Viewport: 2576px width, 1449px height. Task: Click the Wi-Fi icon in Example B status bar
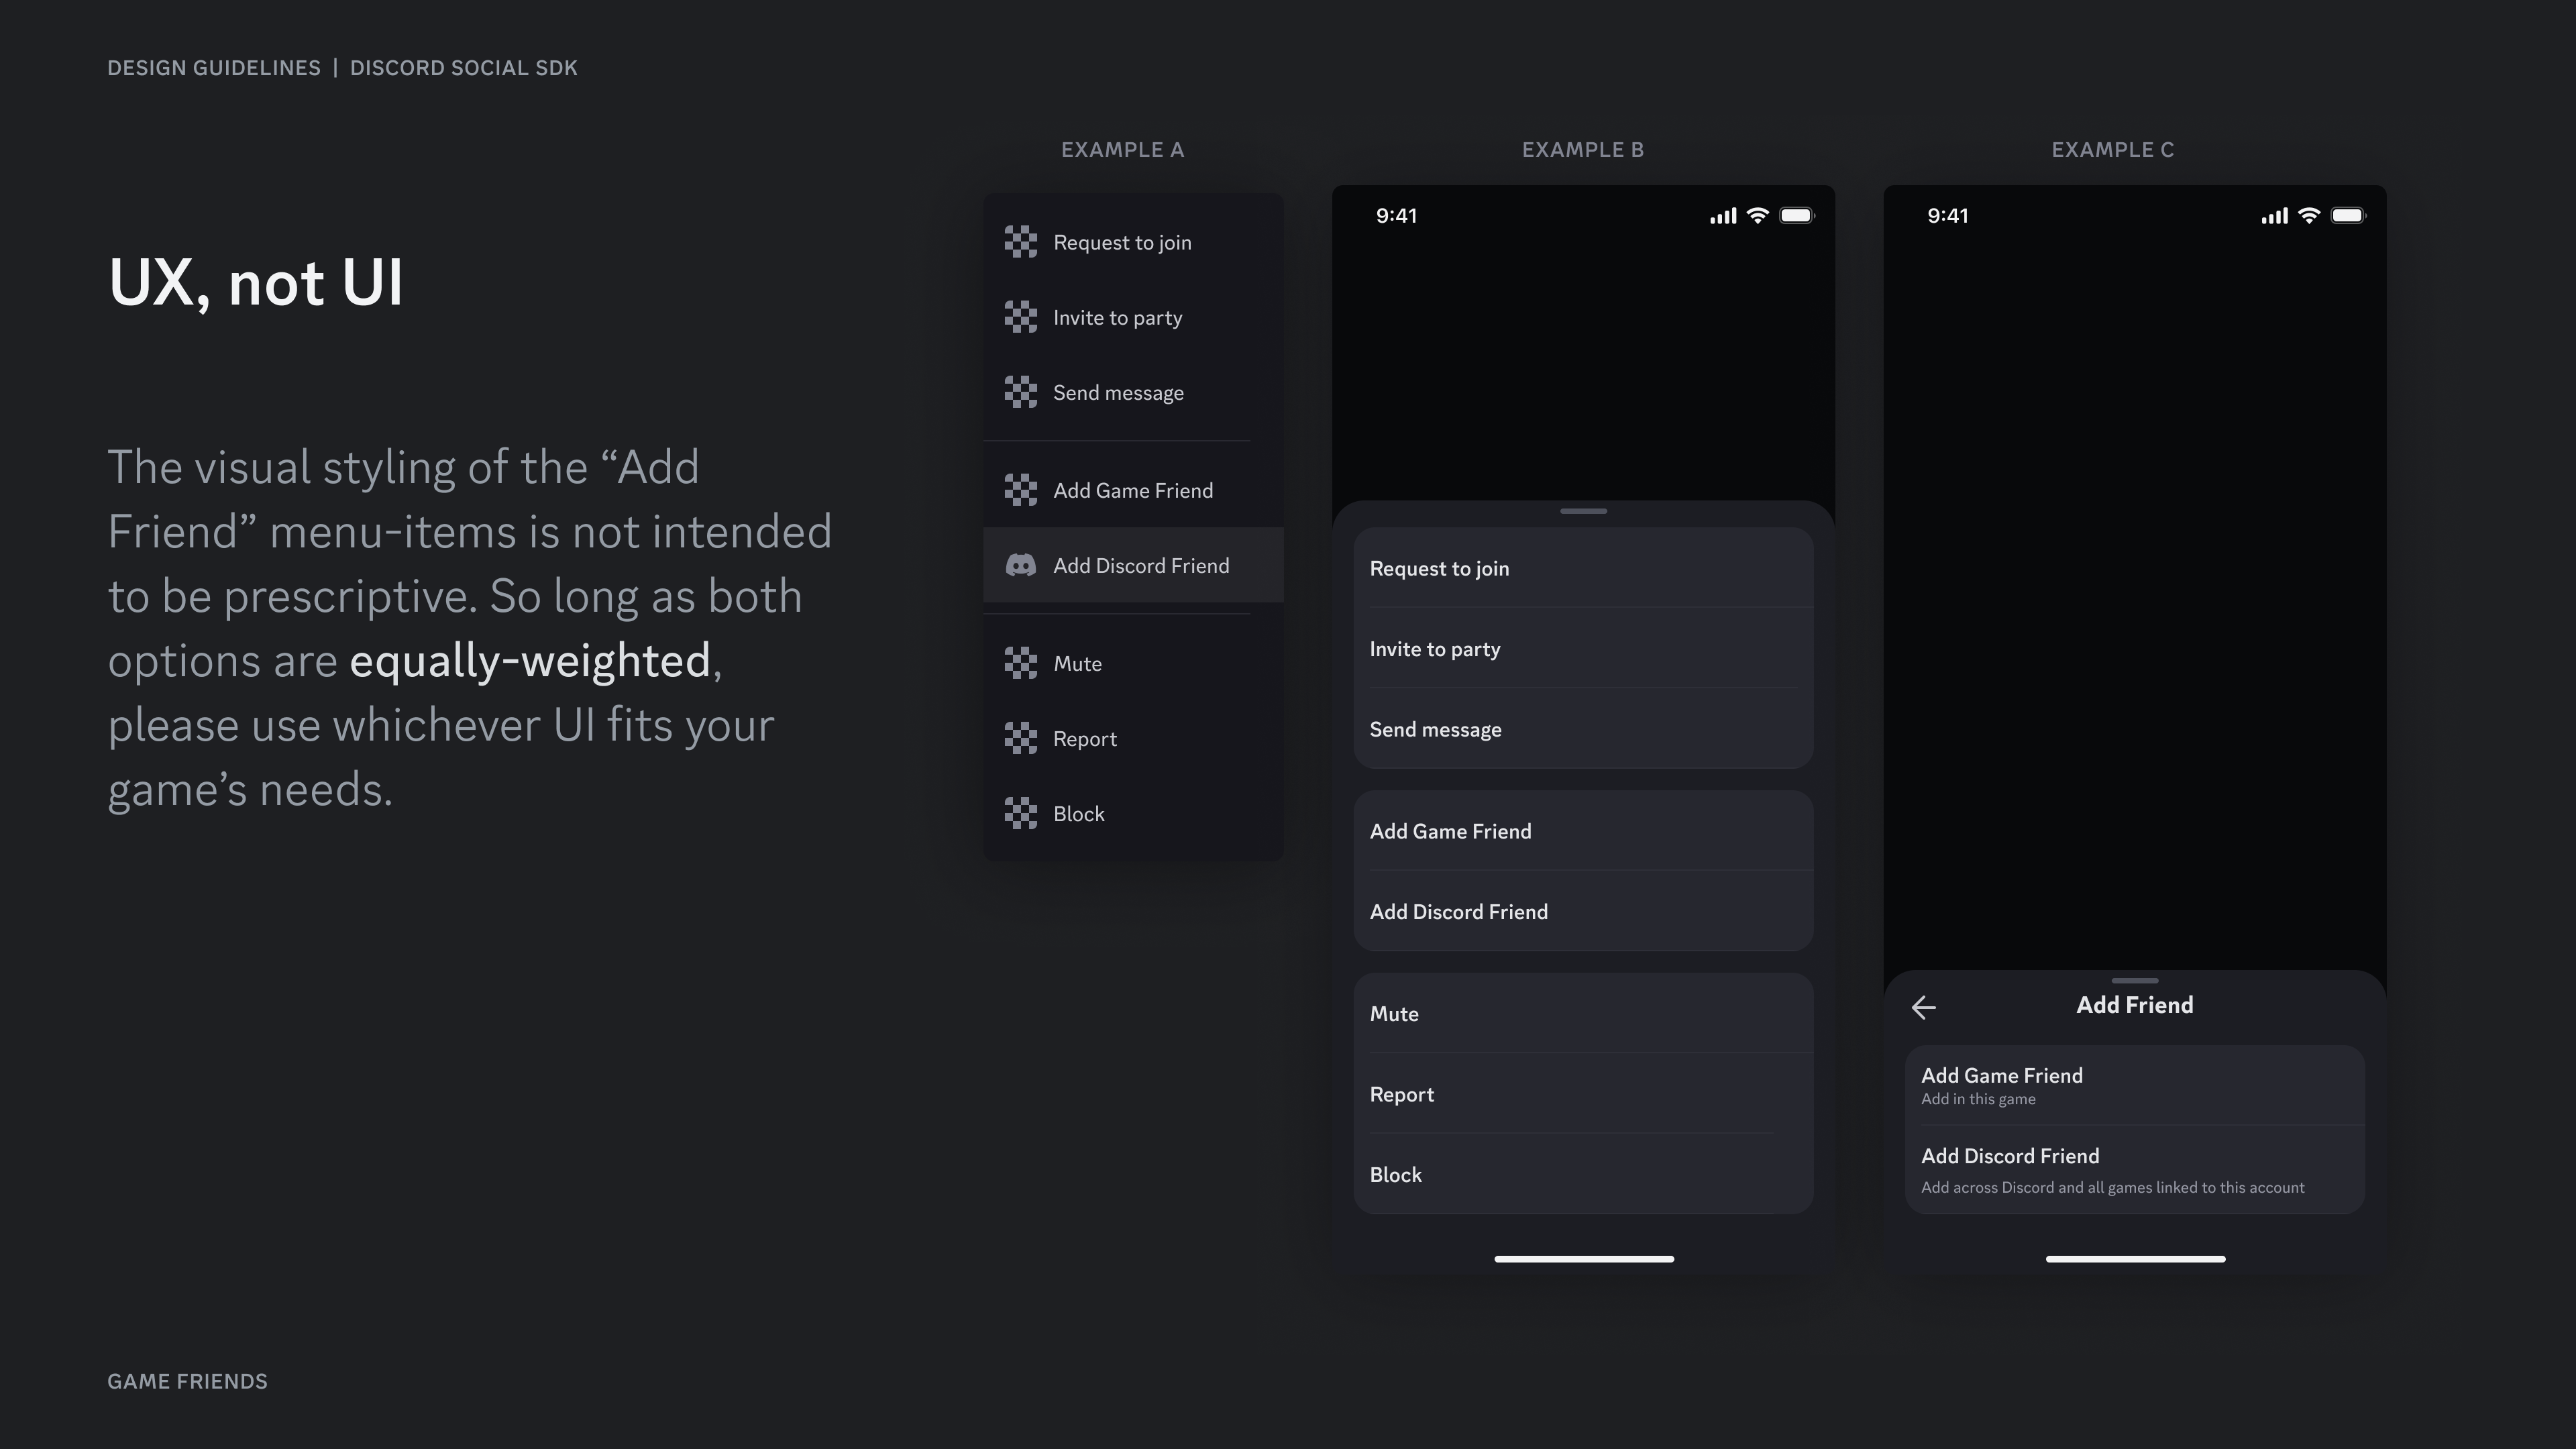1758,215
